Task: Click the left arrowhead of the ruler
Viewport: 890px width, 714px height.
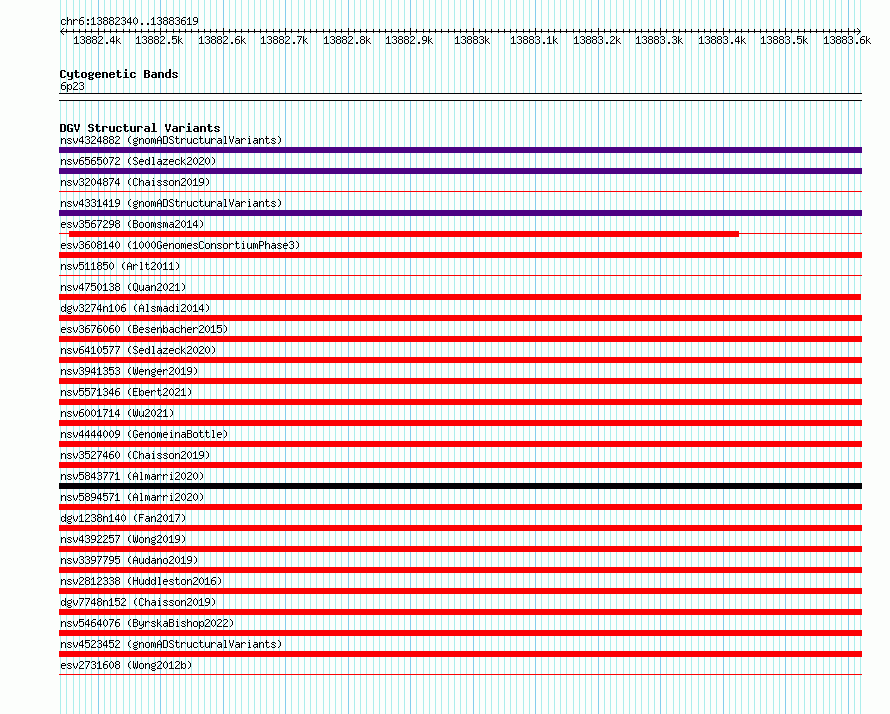Action: point(62,31)
